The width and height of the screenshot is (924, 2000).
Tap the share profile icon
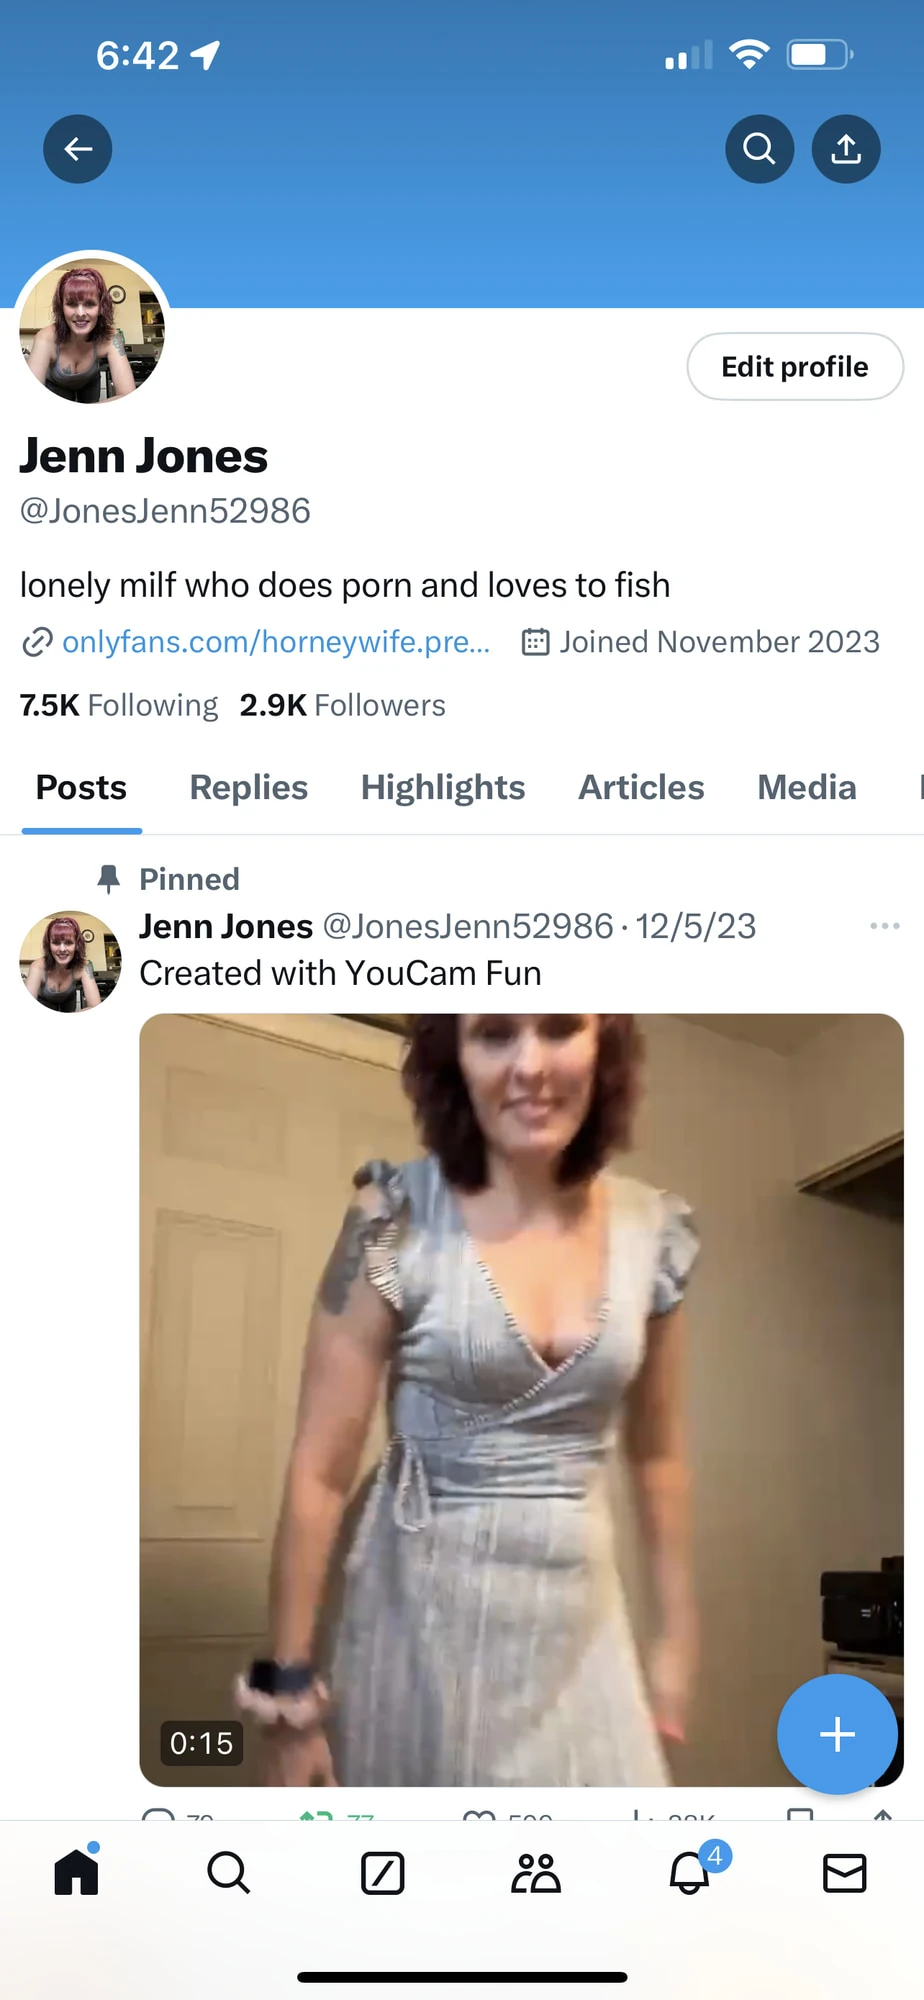(x=845, y=148)
